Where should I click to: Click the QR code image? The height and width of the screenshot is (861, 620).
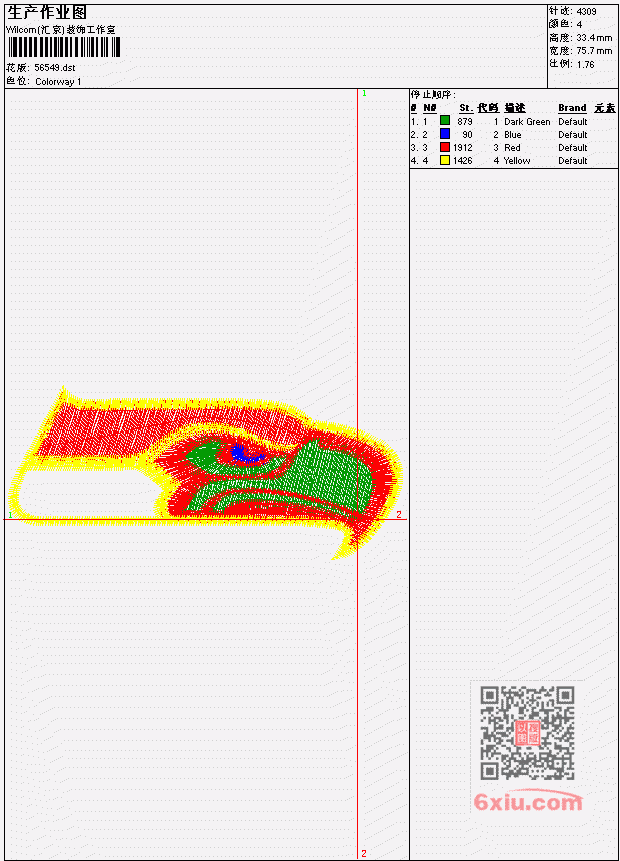click(528, 733)
